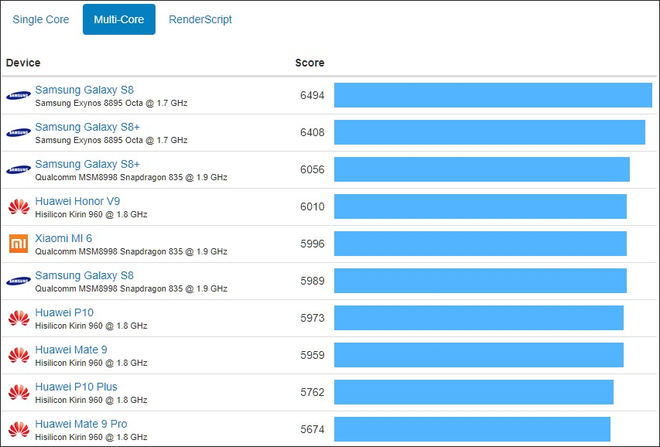Viewport: 660px width, 447px height.
Task: Open the Xiaomi MI 6 device link
Action: coord(63,238)
